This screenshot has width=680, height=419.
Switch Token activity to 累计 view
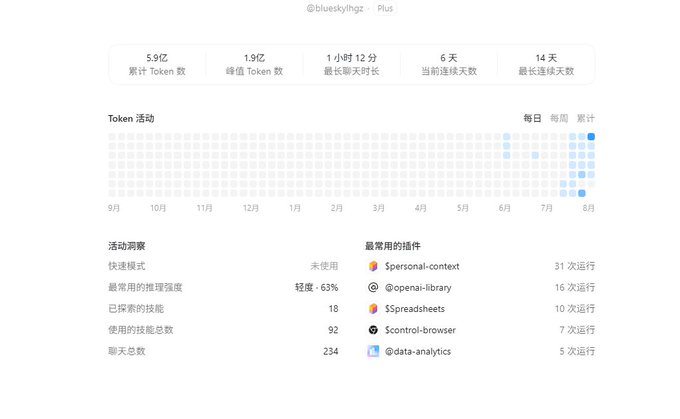click(x=585, y=118)
